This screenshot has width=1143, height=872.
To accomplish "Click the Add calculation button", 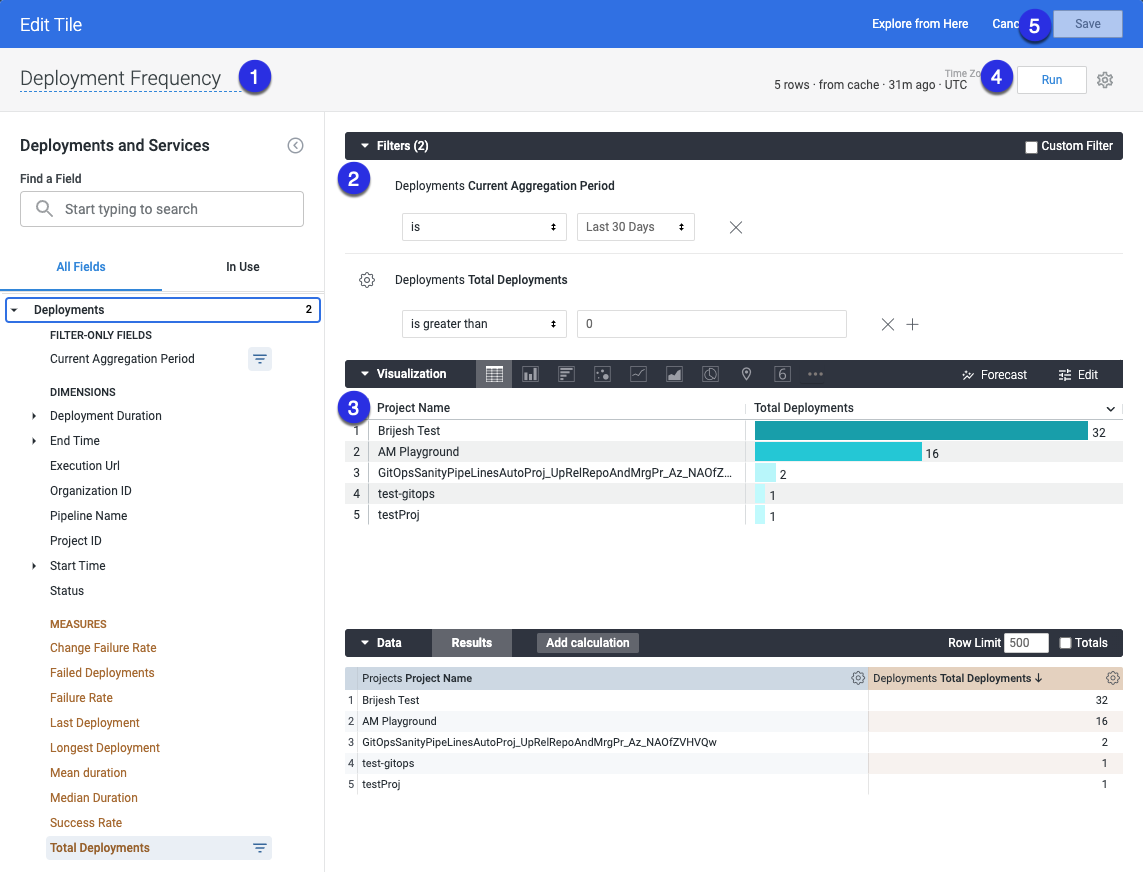I will pos(587,643).
